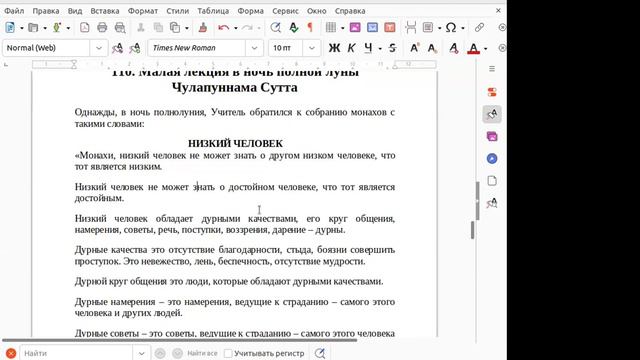Screen dimensions: 640x360
Task: Clone formatting with the paintbrush
Action: (x=203, y=27)
